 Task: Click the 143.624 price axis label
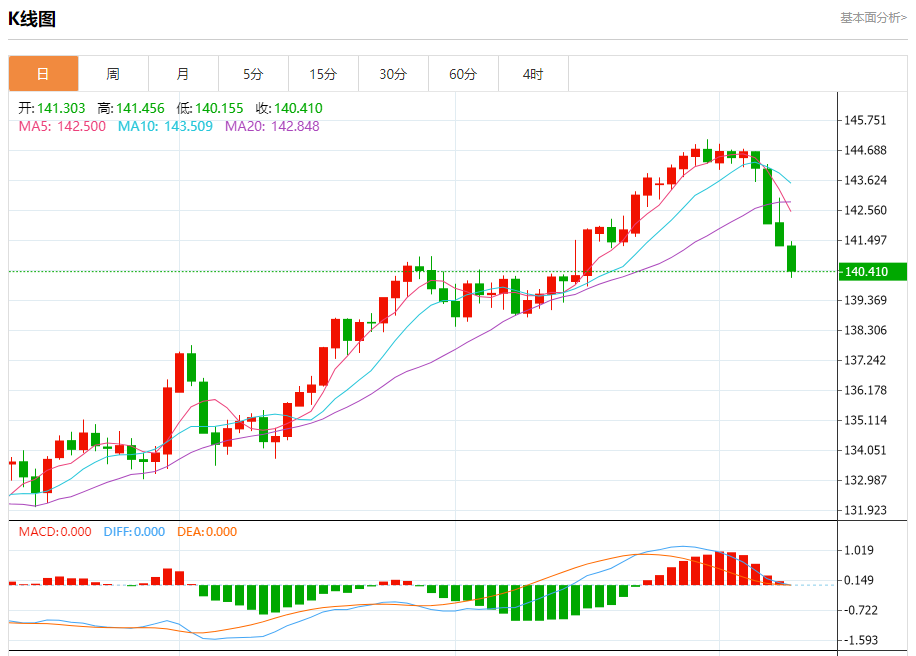865,180
